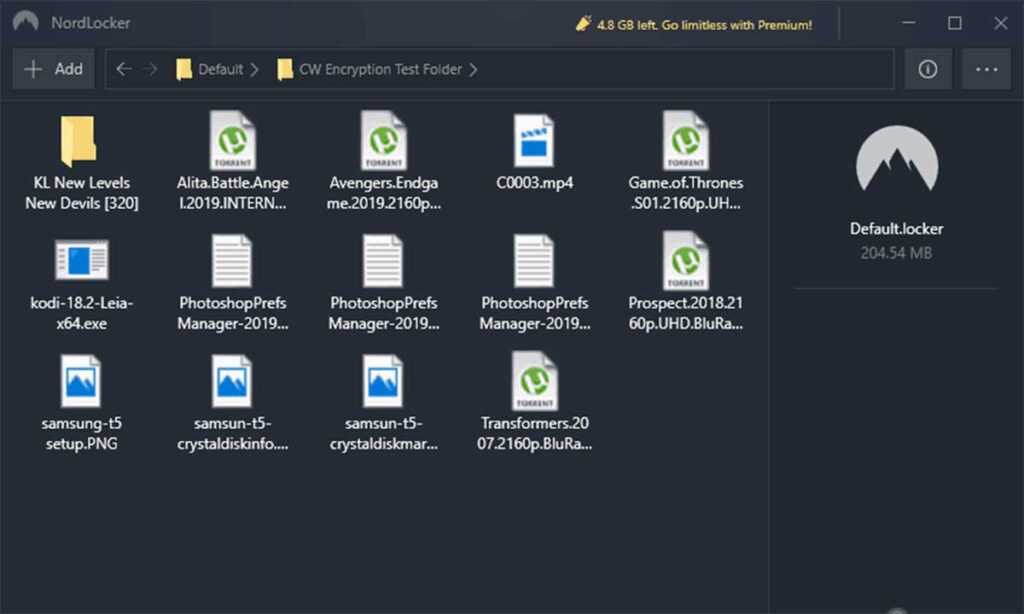This screenshot has height=614, width=1024.
Task: Expand the chevron after CW Encryption Test Folder
Action: (x=473, y=69)
